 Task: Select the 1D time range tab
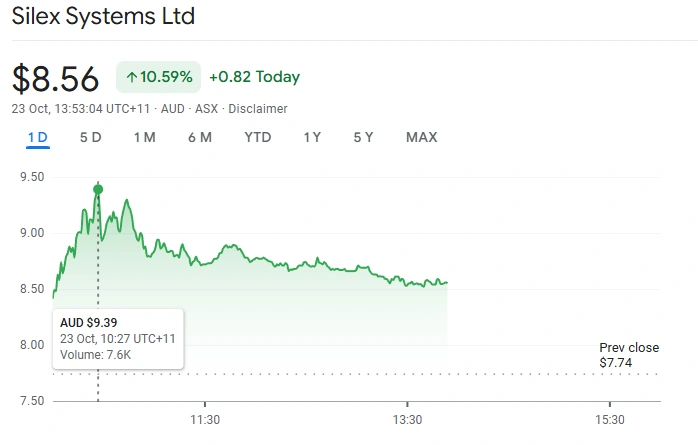(x=38, y=137)
